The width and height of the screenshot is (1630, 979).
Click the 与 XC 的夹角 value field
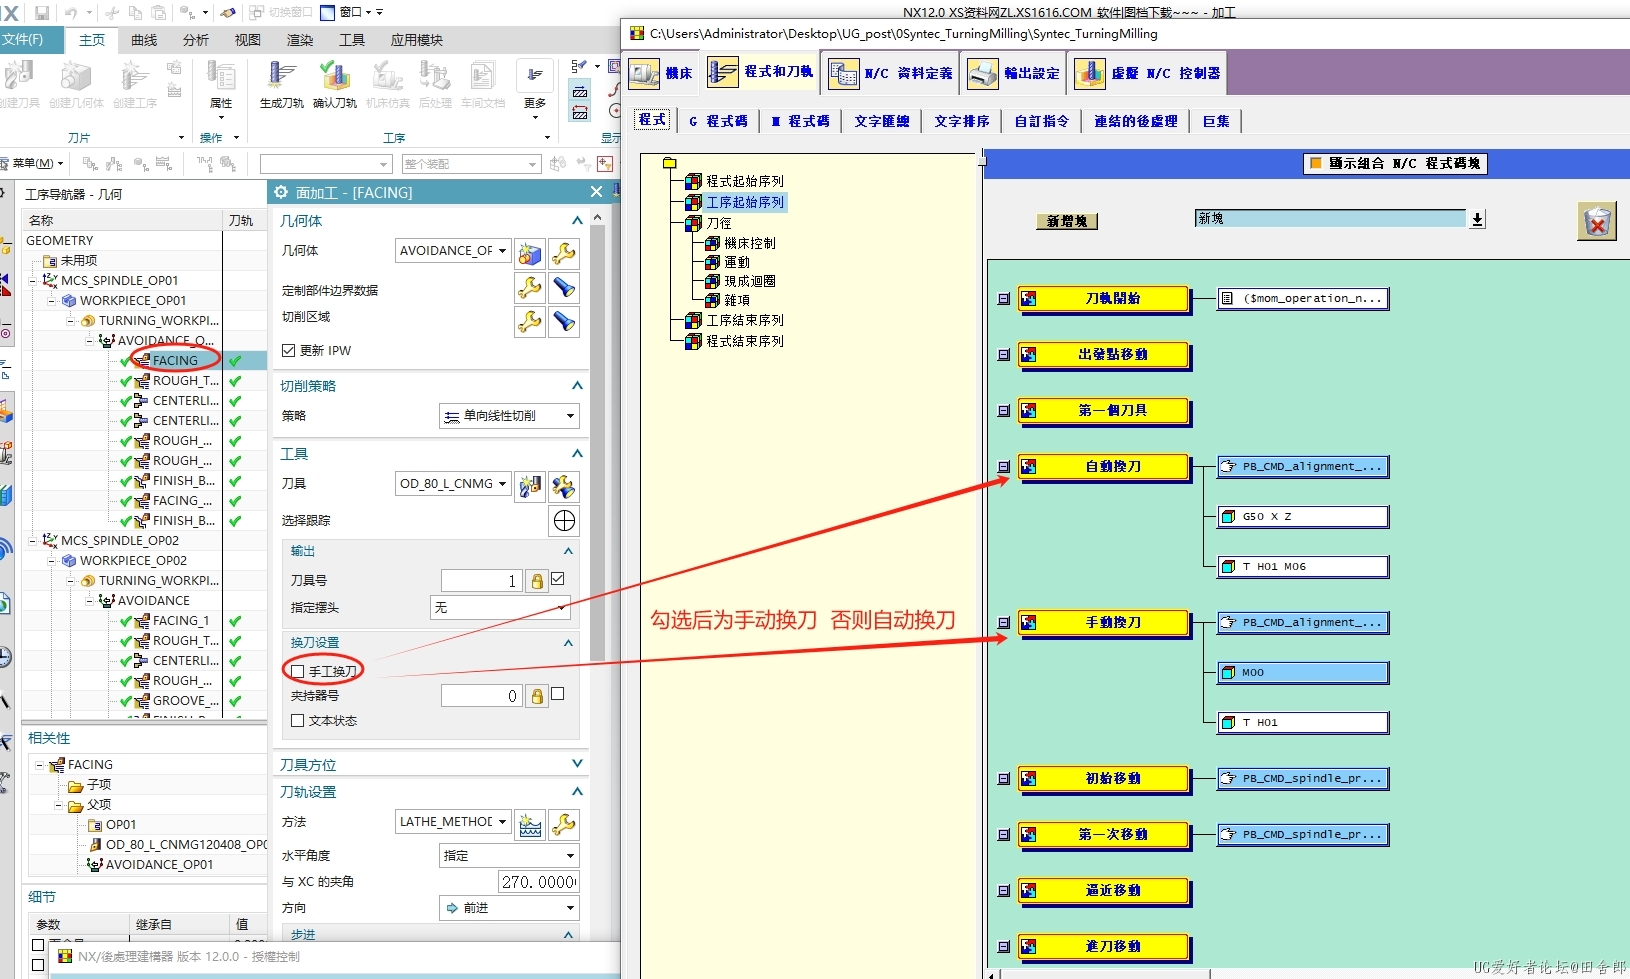click(539, 882)
